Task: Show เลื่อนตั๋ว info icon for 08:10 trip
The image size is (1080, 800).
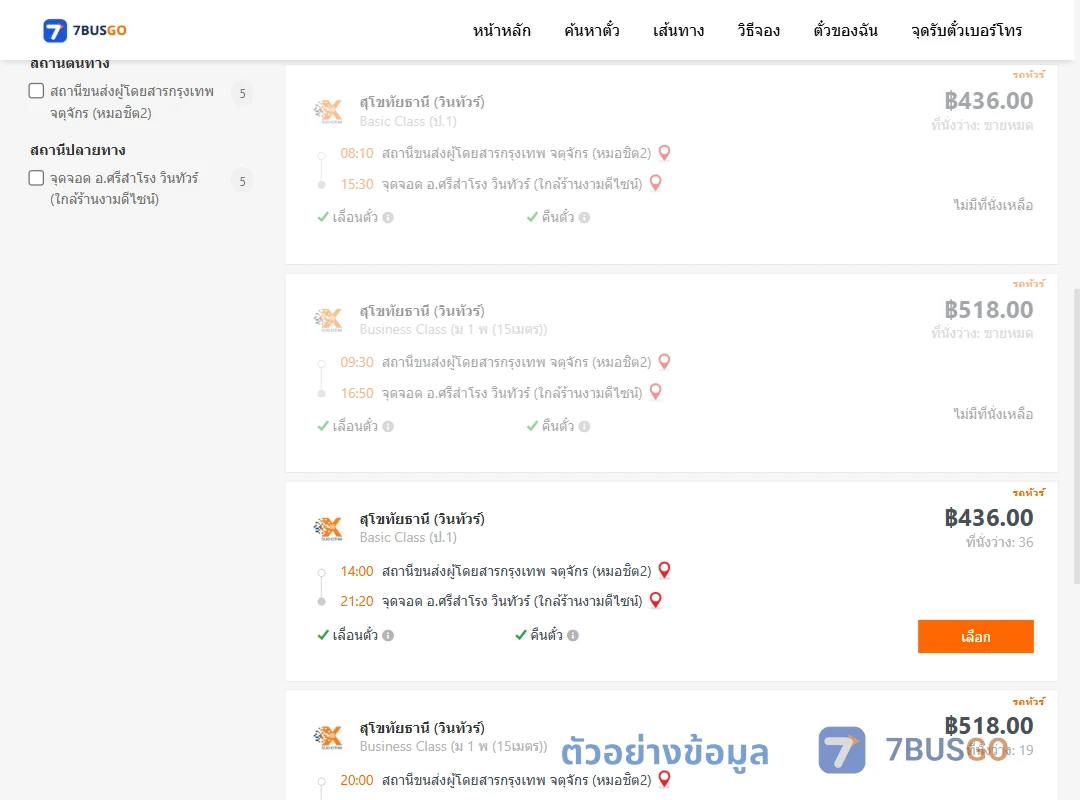Action: [388, 218]
